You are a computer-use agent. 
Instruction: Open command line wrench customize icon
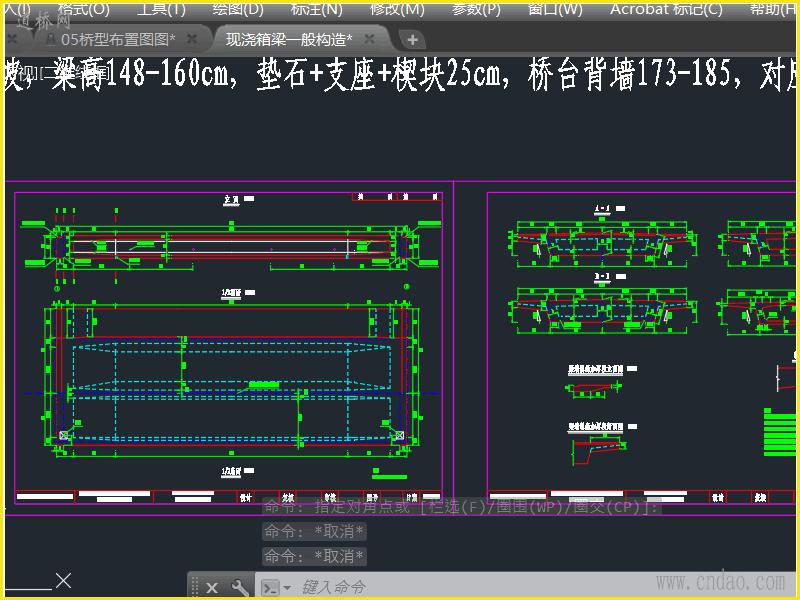click(239, 588)
